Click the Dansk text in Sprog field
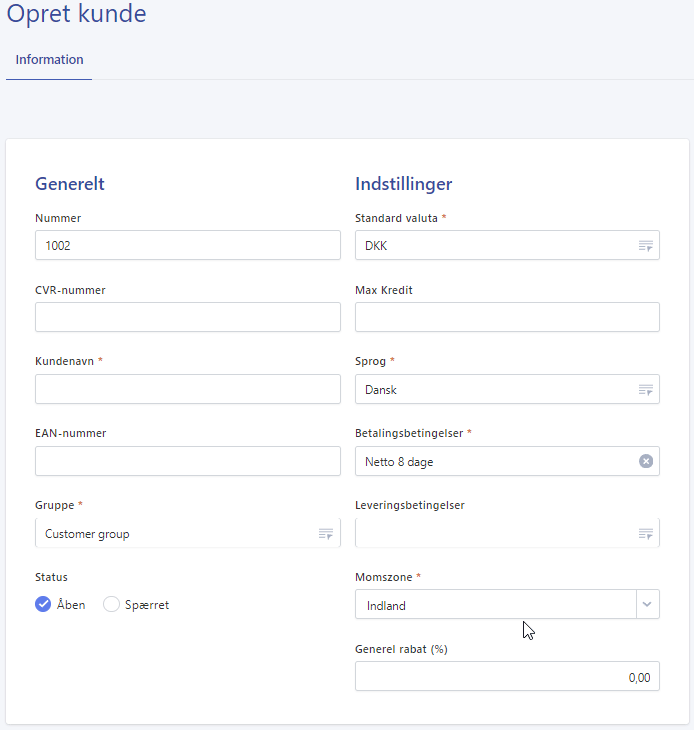Image resolution: width=694 pixels, height=730 pixels. [381, 390]
